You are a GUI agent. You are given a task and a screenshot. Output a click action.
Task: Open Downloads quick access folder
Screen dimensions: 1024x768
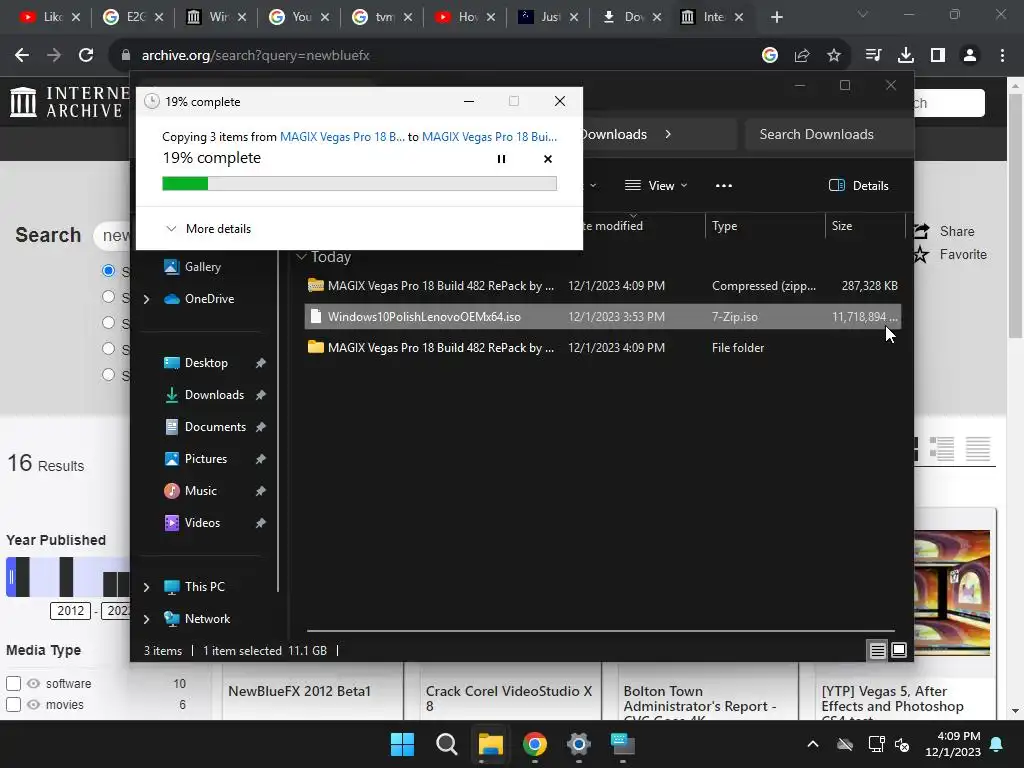click(214, 394)
